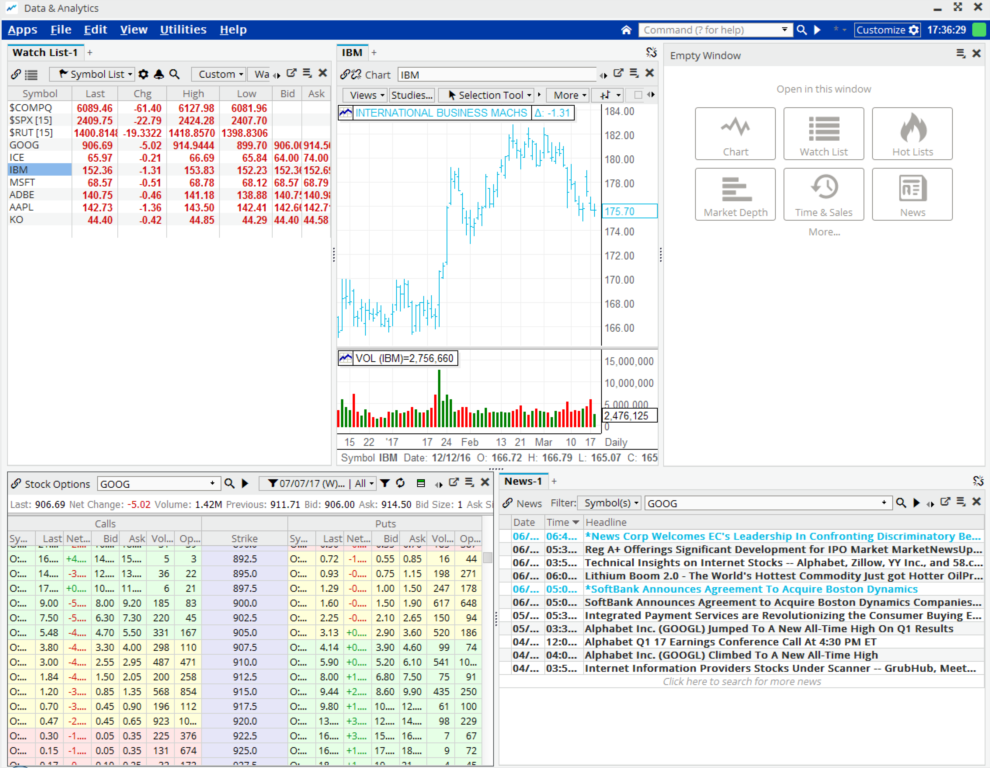The width and height of the screenshot is (990, 768).
Task: Click here to search for more news
Action: pyautogui.click(x=742, y=681)
